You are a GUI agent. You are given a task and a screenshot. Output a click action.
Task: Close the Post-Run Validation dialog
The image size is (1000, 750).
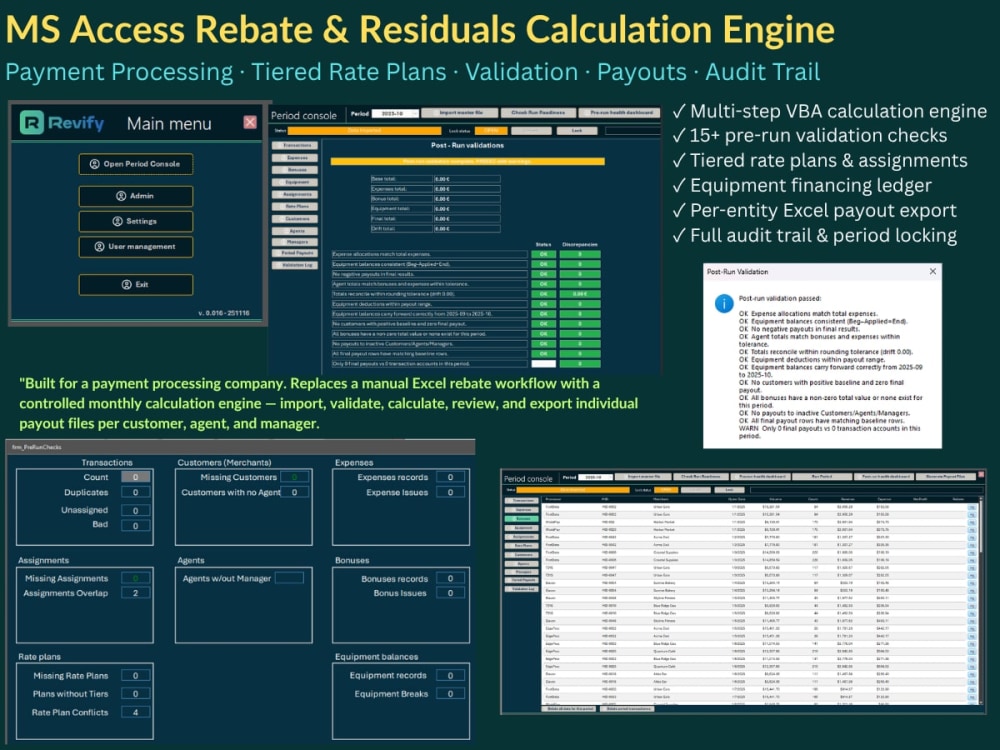(932, 272)
